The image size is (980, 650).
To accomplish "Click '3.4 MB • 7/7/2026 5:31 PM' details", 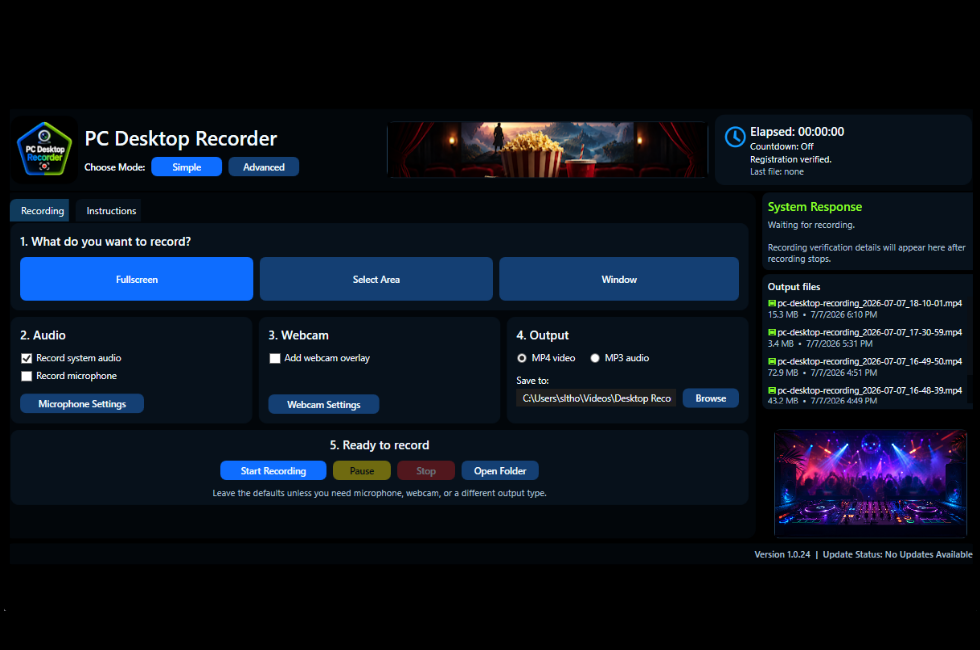I will pyautogui.click(x=820, y=344).
